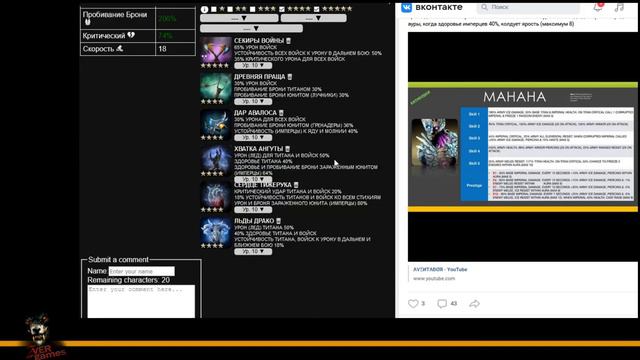The height and width of the screenshot is (360, 640).
Task: Select the Дар Авалоса artifact image
Action: [216, 122]
